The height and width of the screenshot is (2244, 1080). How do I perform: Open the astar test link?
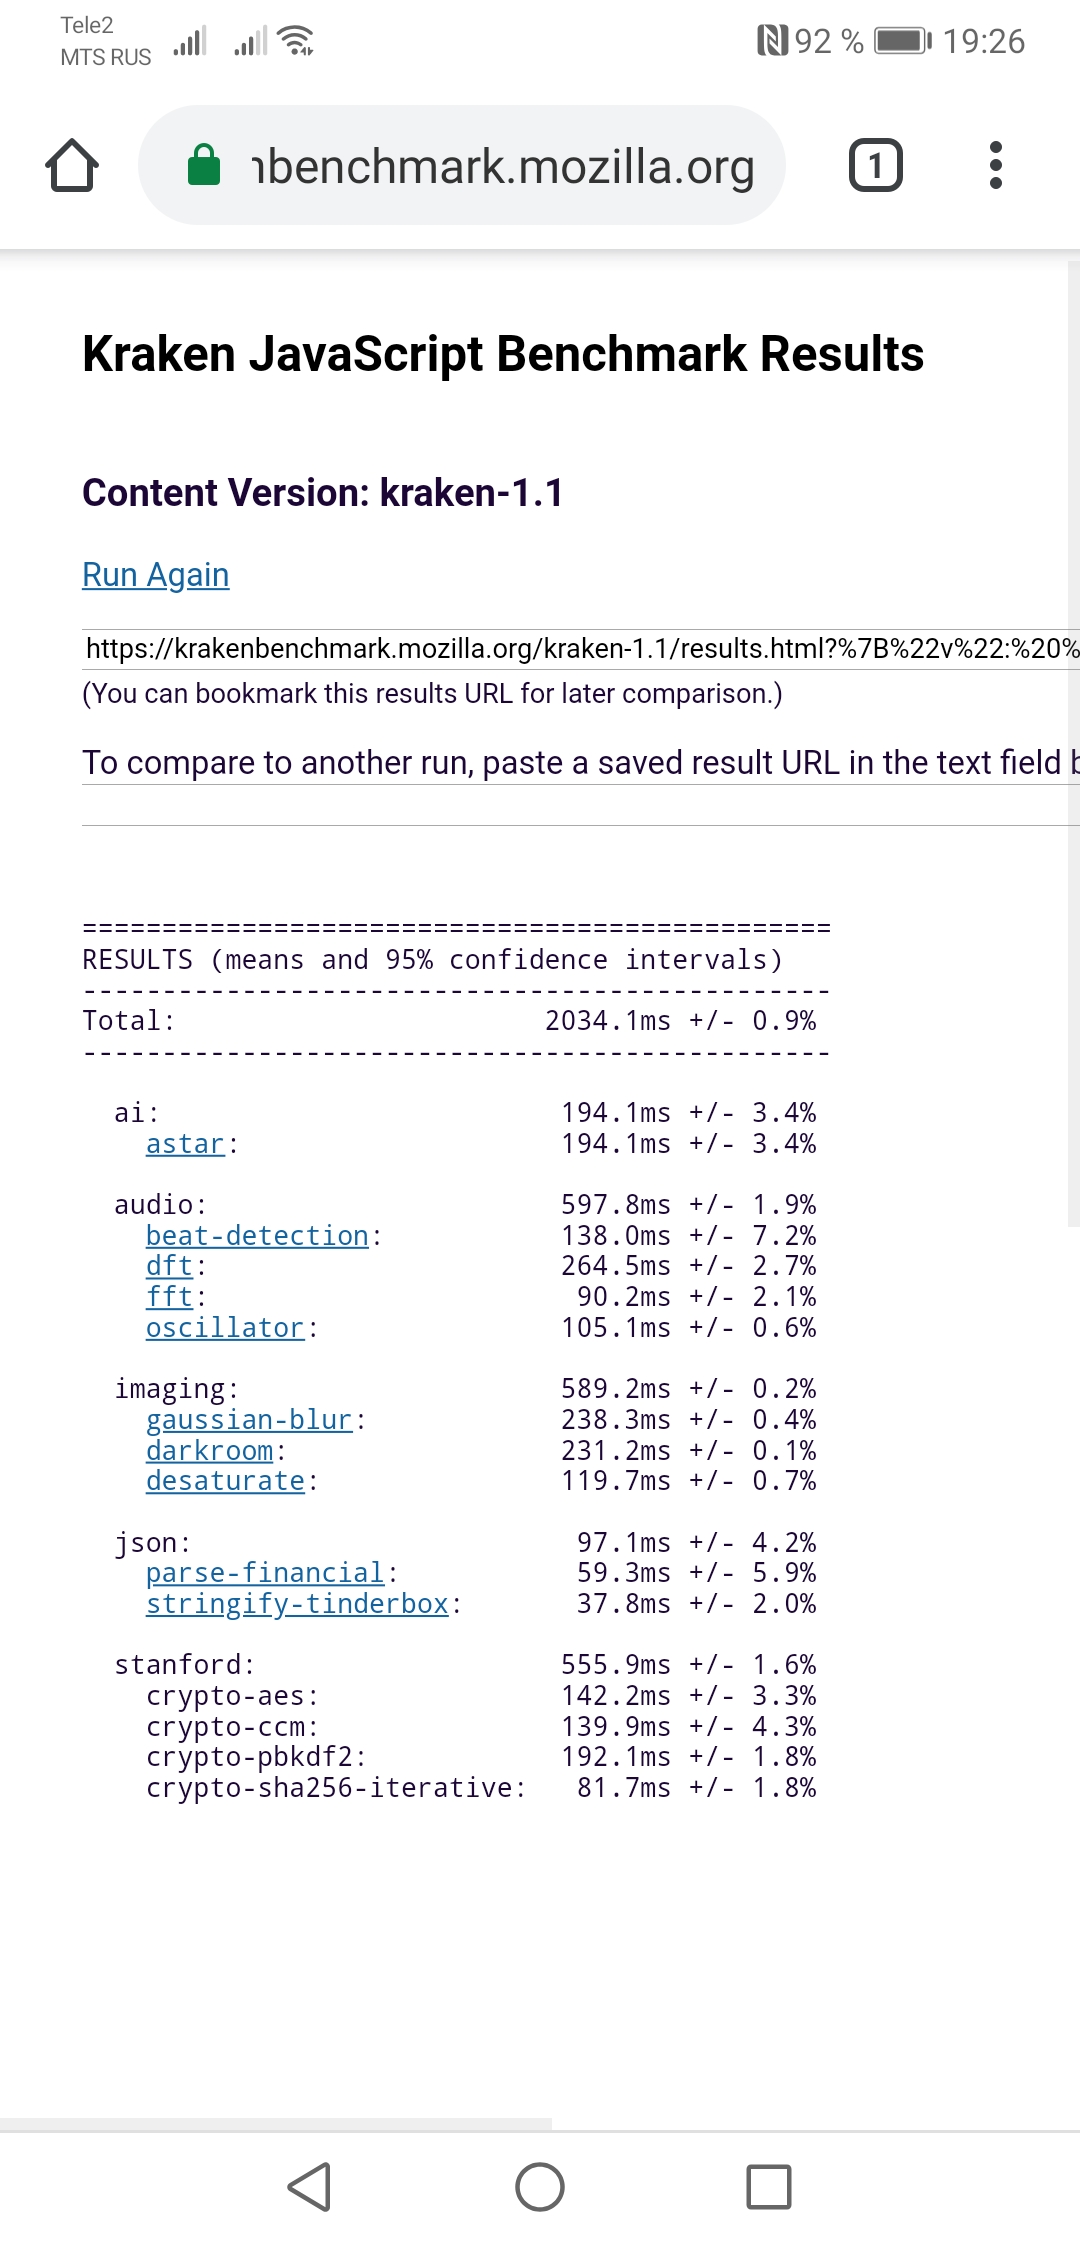pos(185,1144)
